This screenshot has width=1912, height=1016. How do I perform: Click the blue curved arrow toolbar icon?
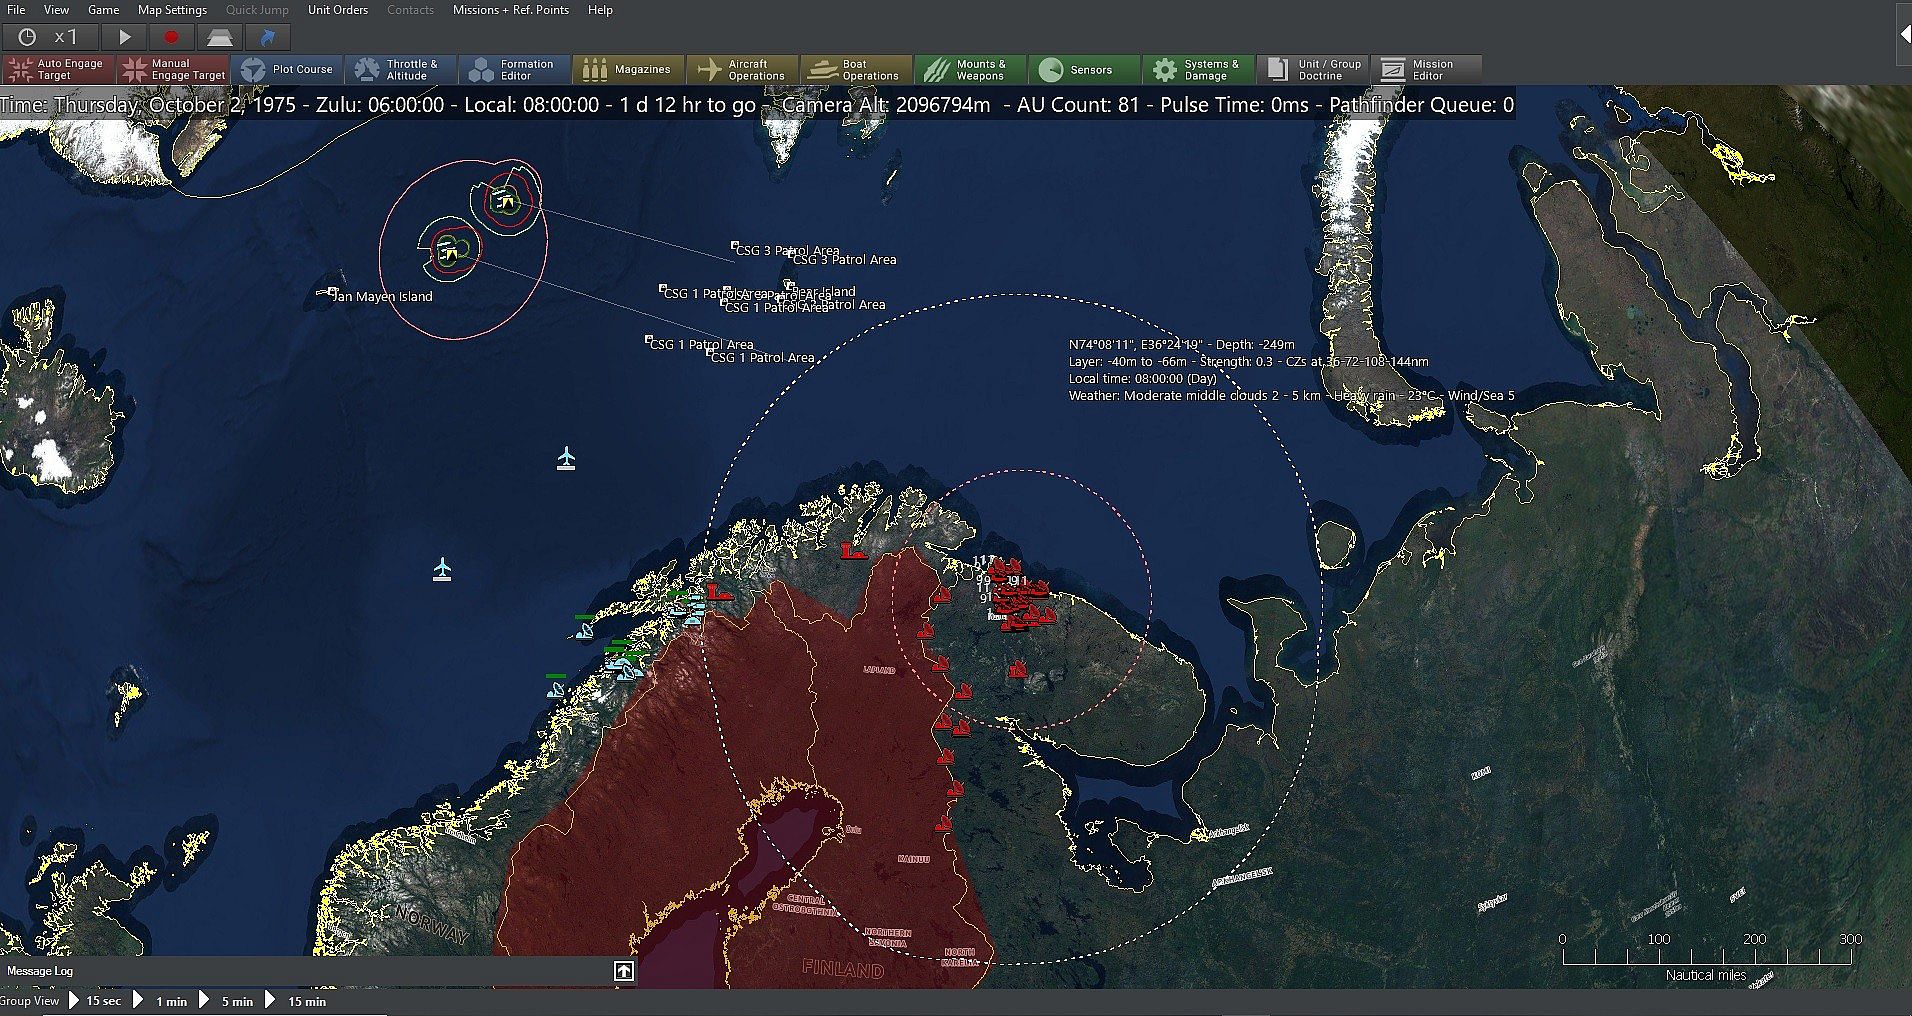click(x=267, y=37)
